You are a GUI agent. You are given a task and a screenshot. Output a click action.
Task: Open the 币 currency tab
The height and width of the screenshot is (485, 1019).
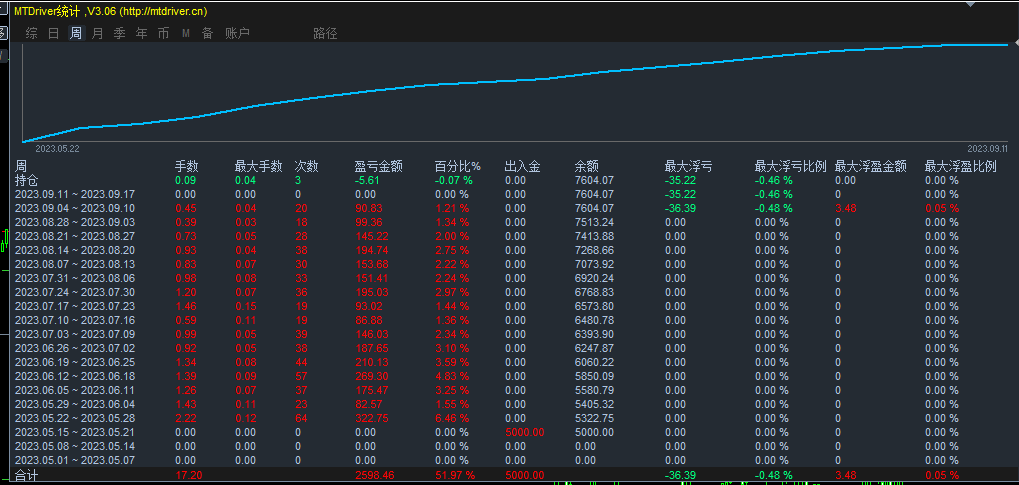coord(163,33)
